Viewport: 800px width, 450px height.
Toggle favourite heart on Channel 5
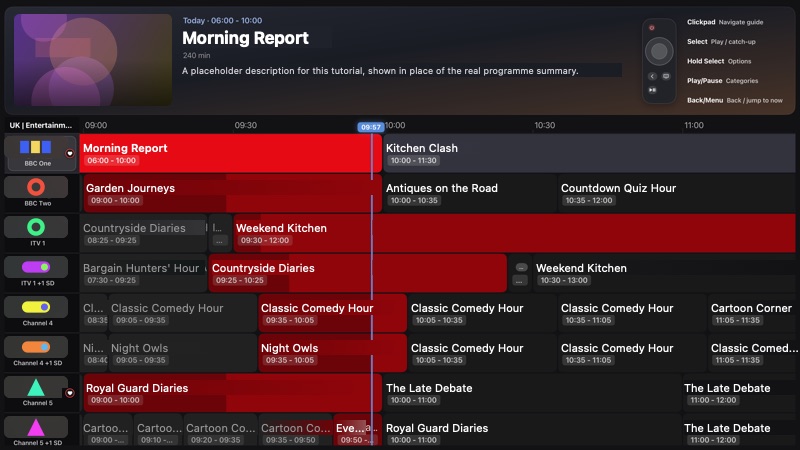pyautogui.click(x=70, y=393)
